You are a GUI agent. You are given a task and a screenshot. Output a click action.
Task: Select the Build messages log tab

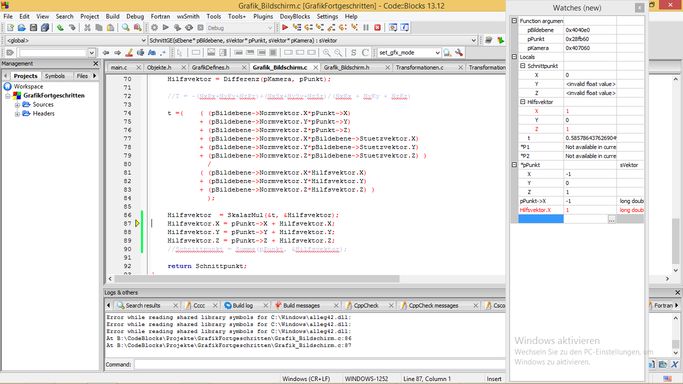(301, 306)
